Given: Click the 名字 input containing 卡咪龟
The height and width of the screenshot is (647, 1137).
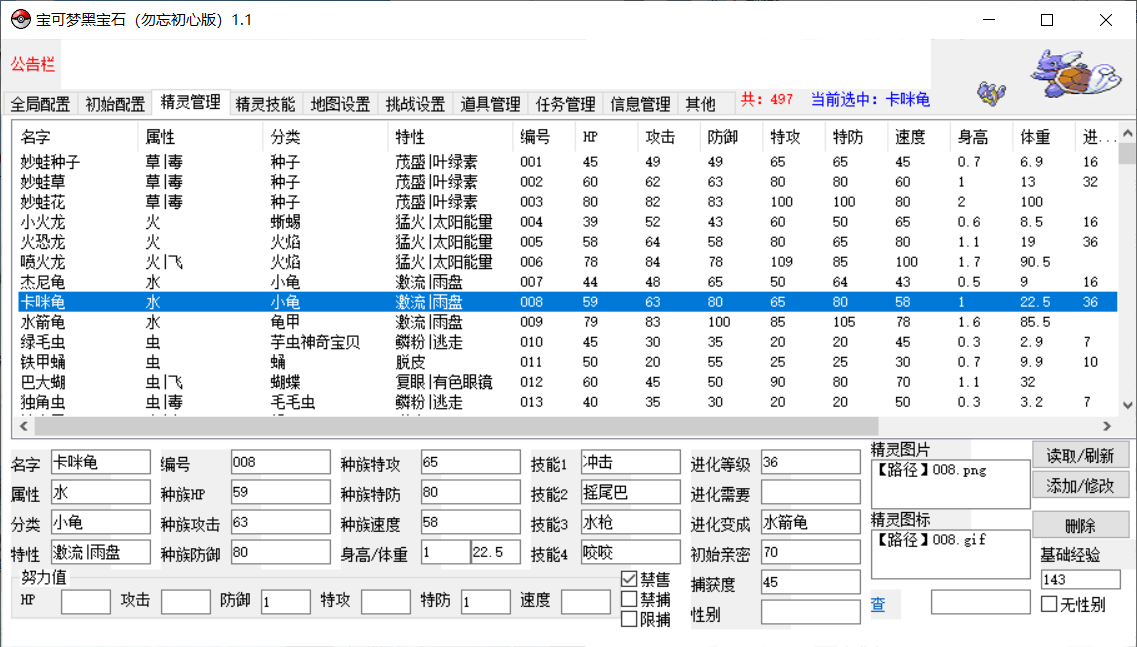Looking at the screenshot, I should pos(100,462).
